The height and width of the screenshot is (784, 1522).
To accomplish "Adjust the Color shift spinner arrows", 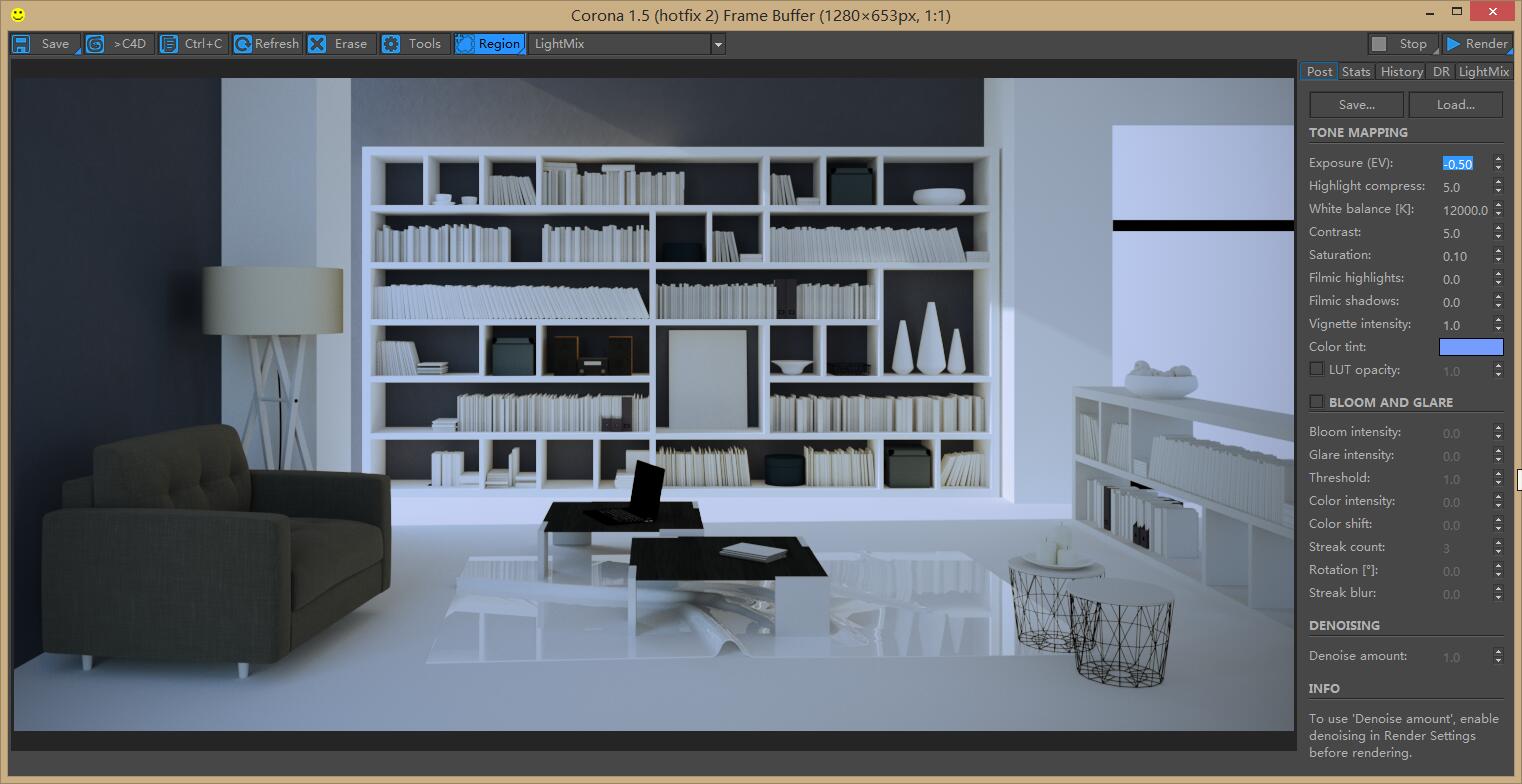I will coord(1498,524).
